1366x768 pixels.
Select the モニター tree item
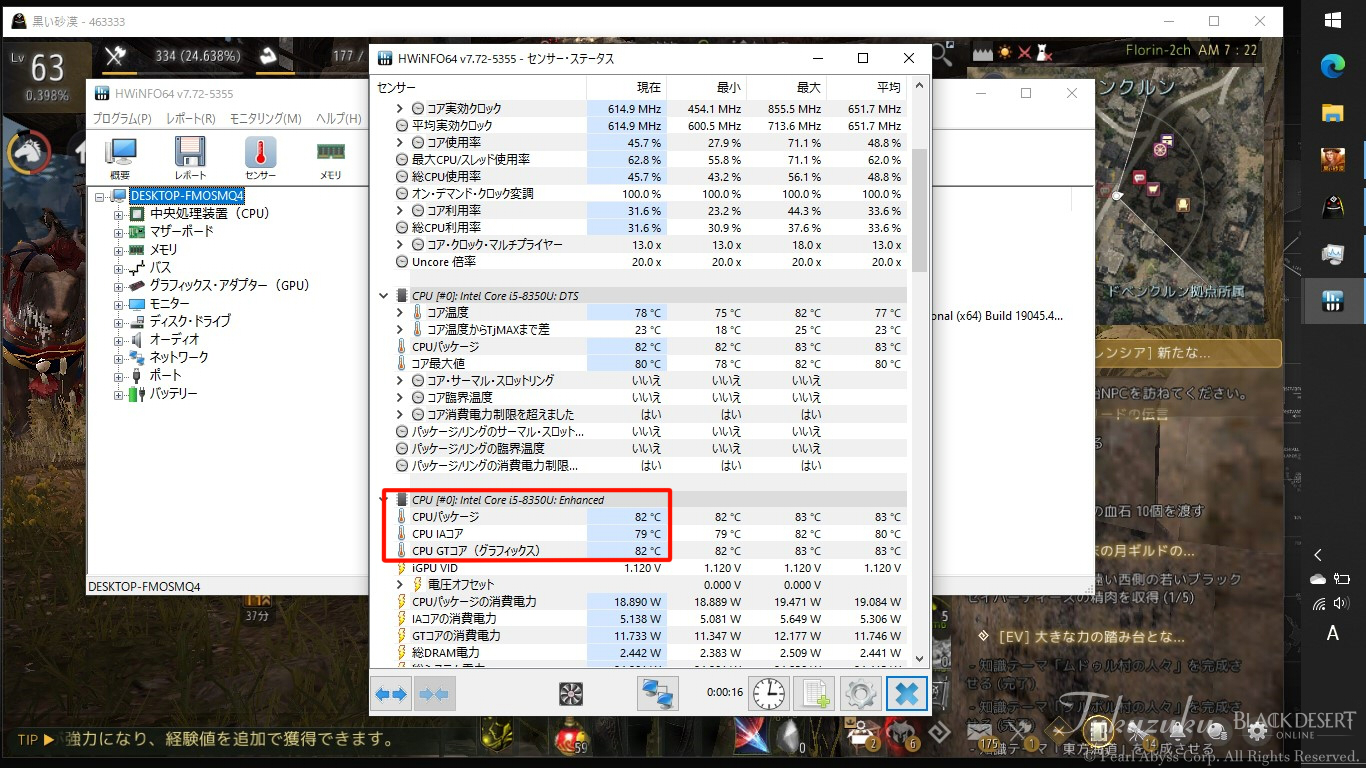(169, 304)
